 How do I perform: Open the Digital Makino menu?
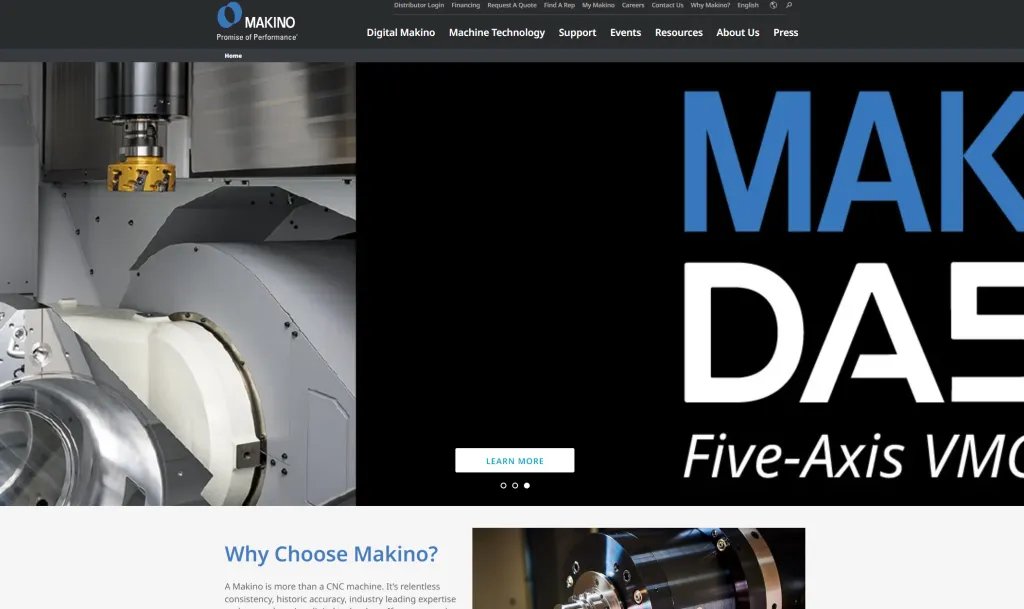coord(401,33)
